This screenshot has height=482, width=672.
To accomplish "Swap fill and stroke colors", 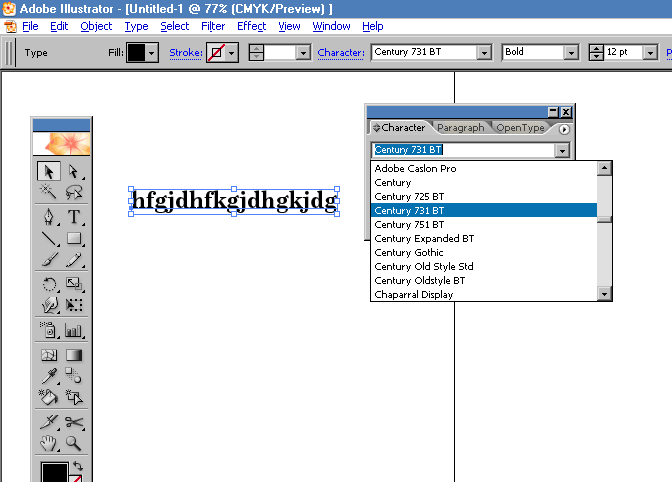I will pos(78,466).
